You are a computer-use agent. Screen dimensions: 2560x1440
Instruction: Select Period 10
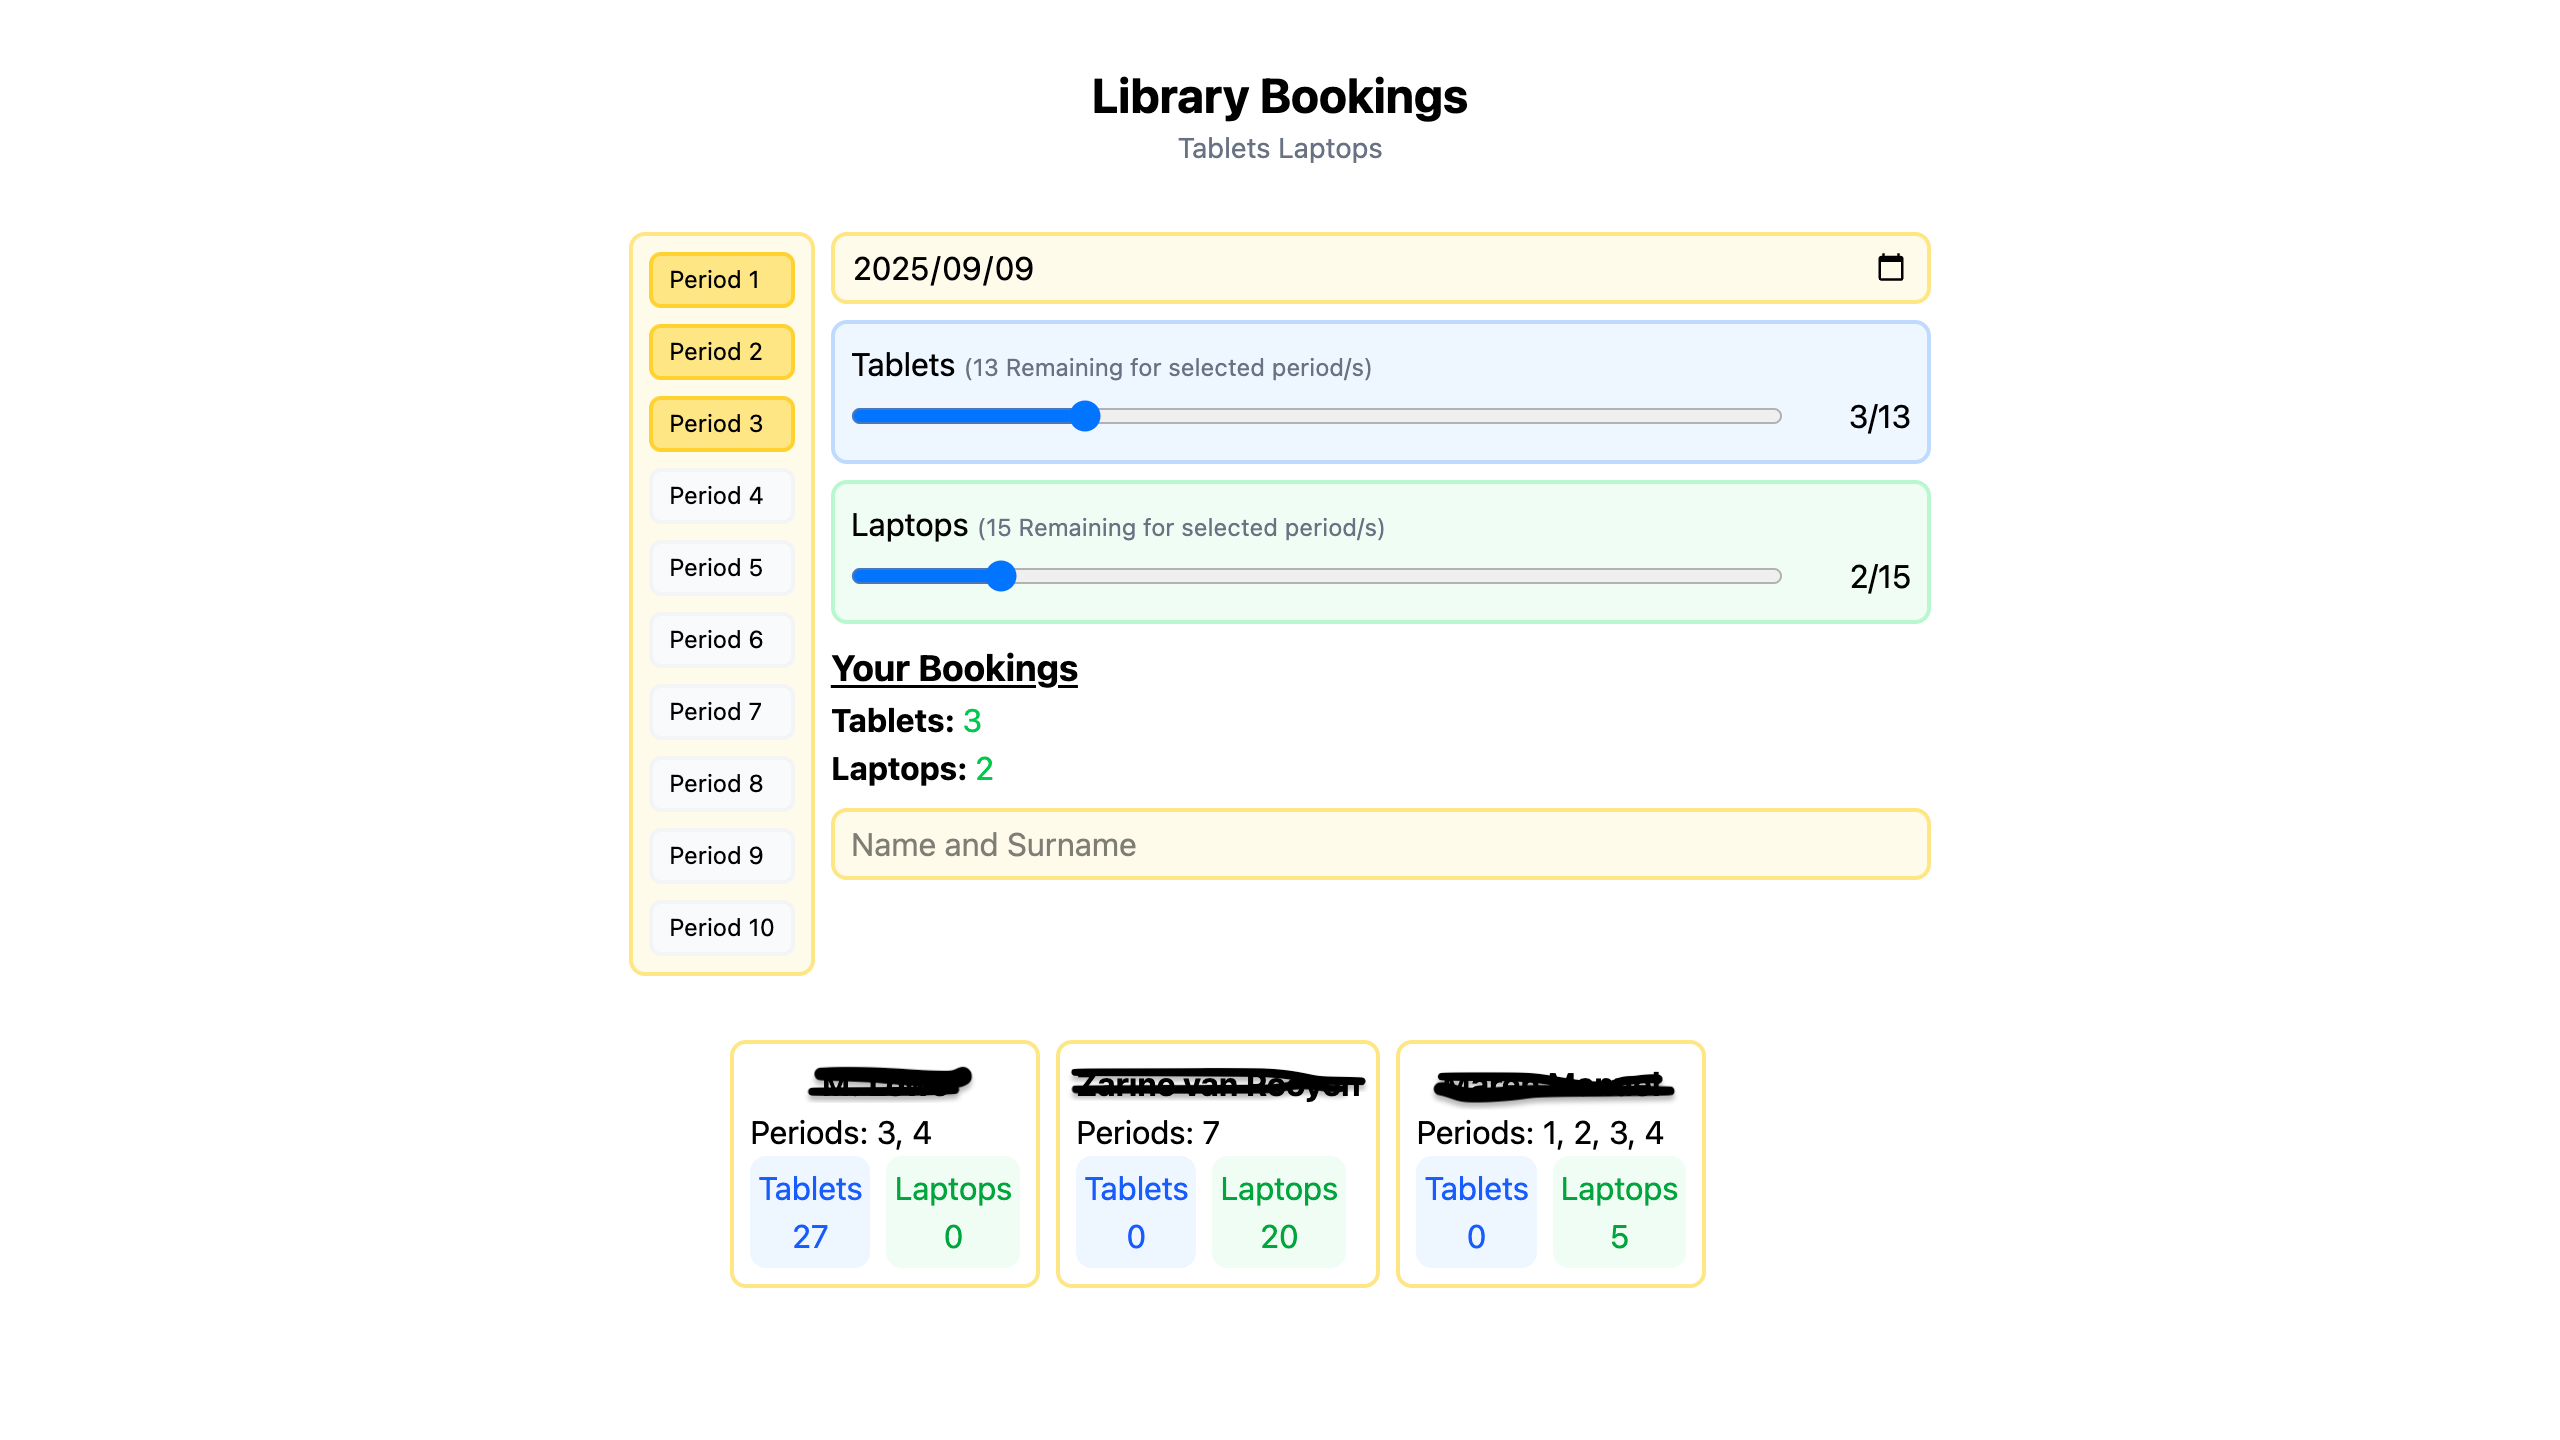721,927
